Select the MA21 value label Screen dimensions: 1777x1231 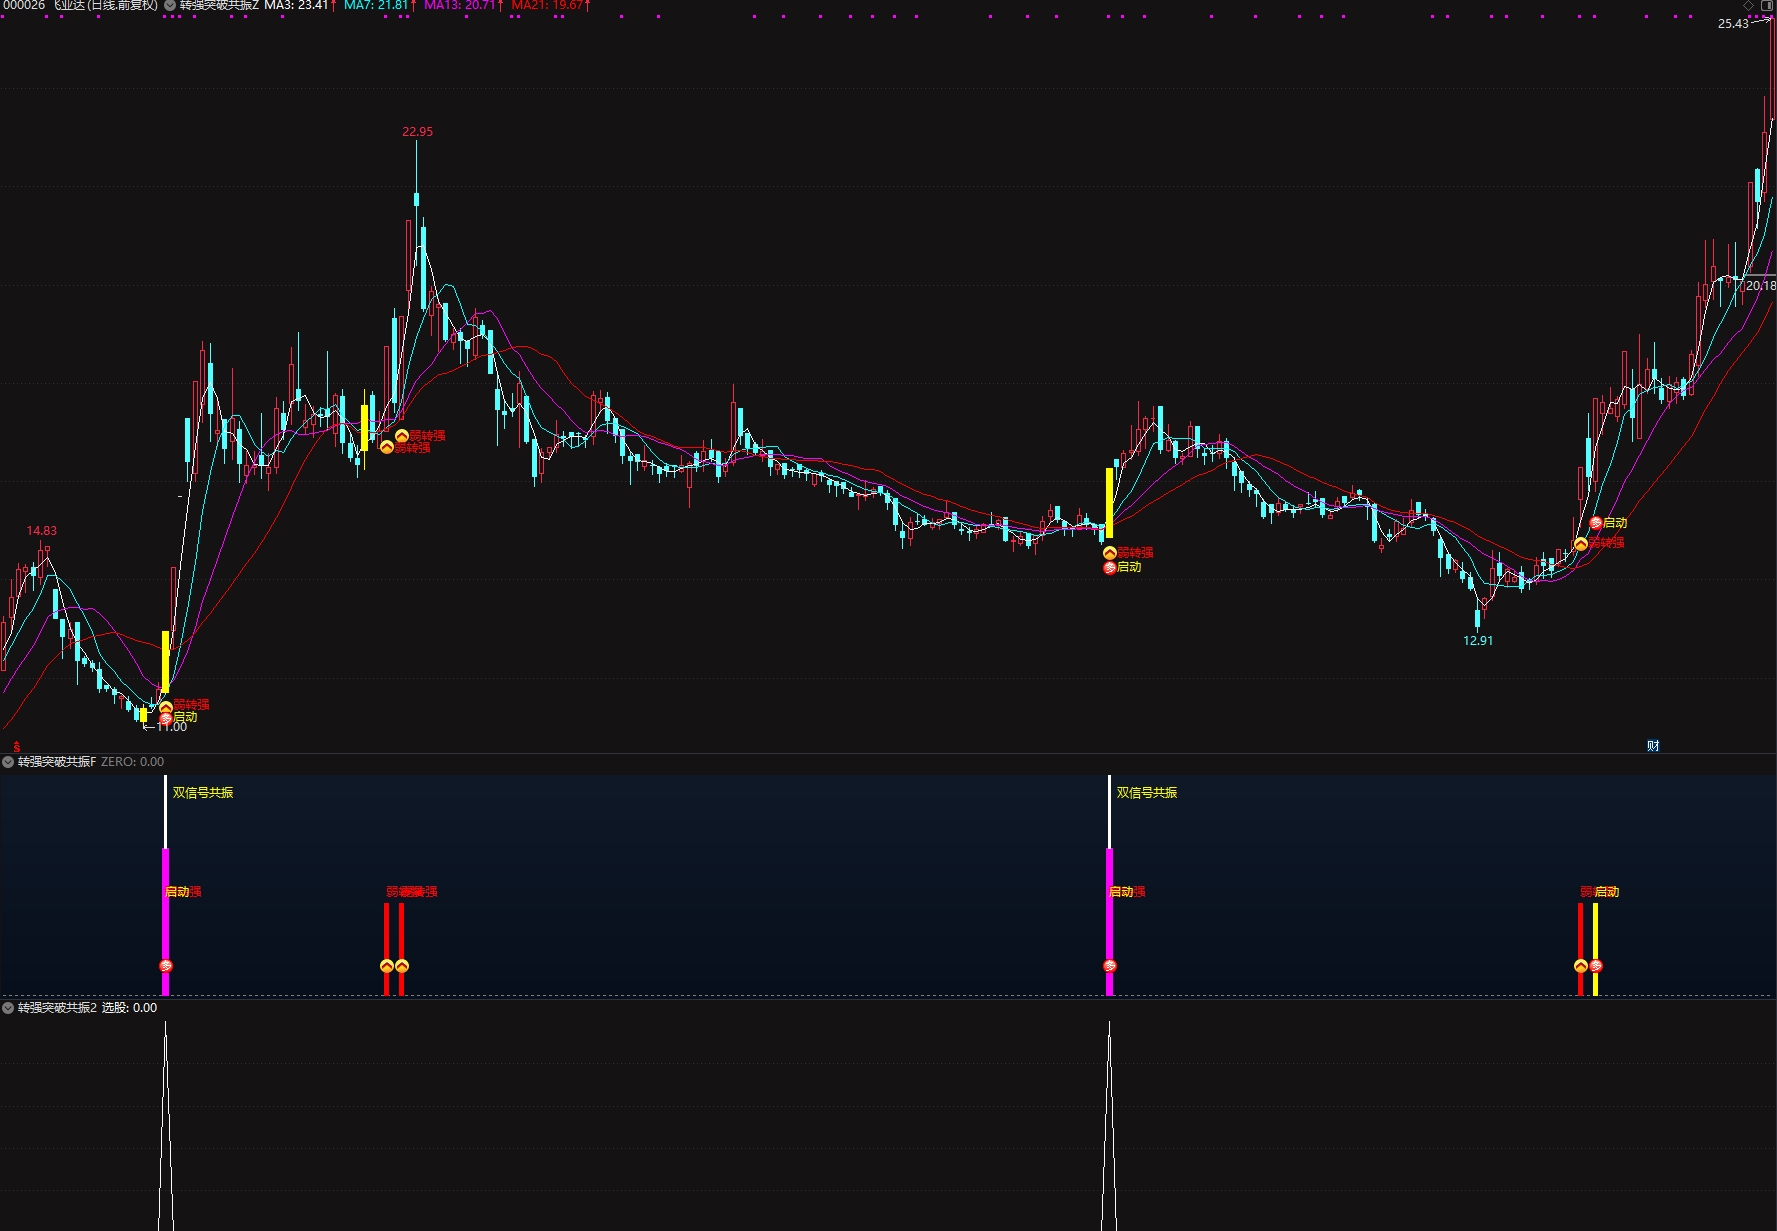point(551,6)
